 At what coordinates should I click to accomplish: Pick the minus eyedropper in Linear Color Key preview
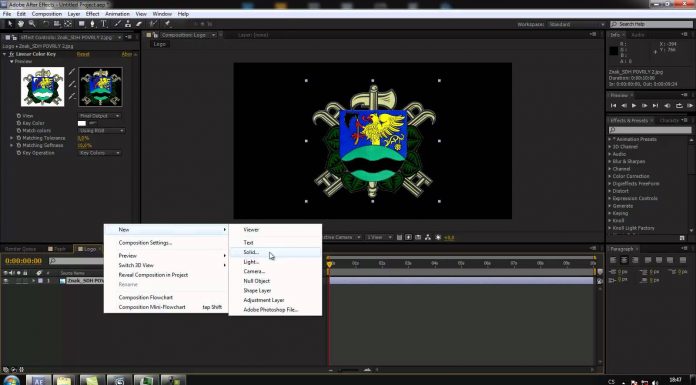(71, 96)
